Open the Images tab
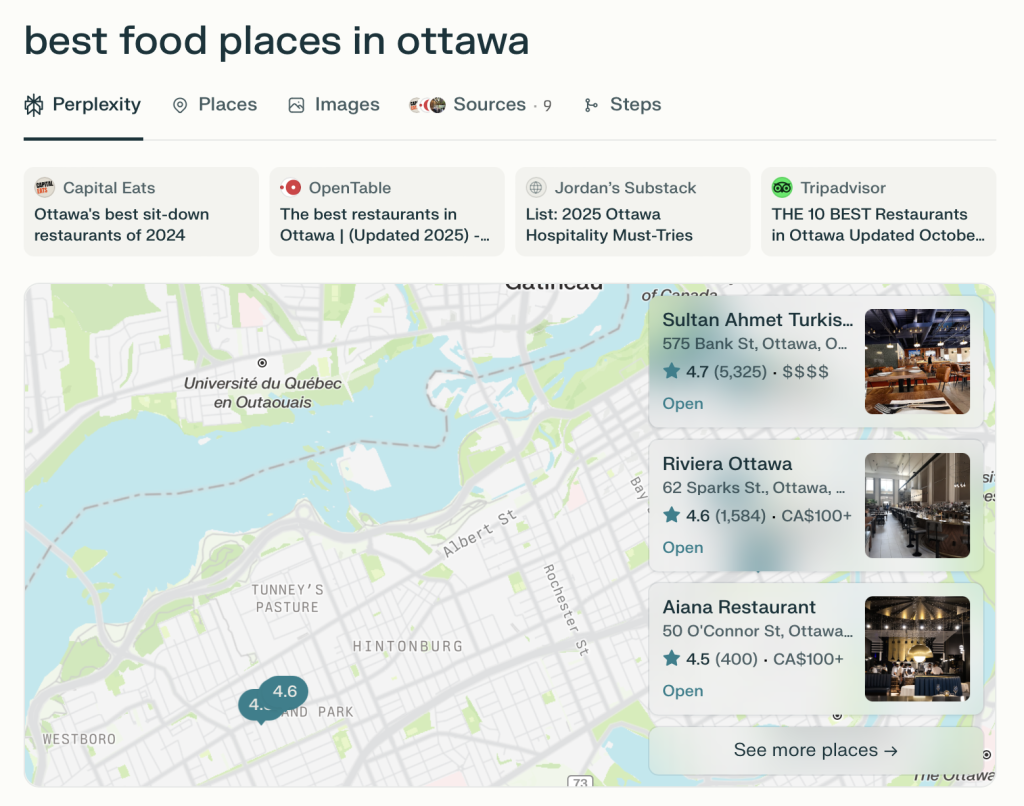The image size is (1024, 806). click(x=346, y=105)
